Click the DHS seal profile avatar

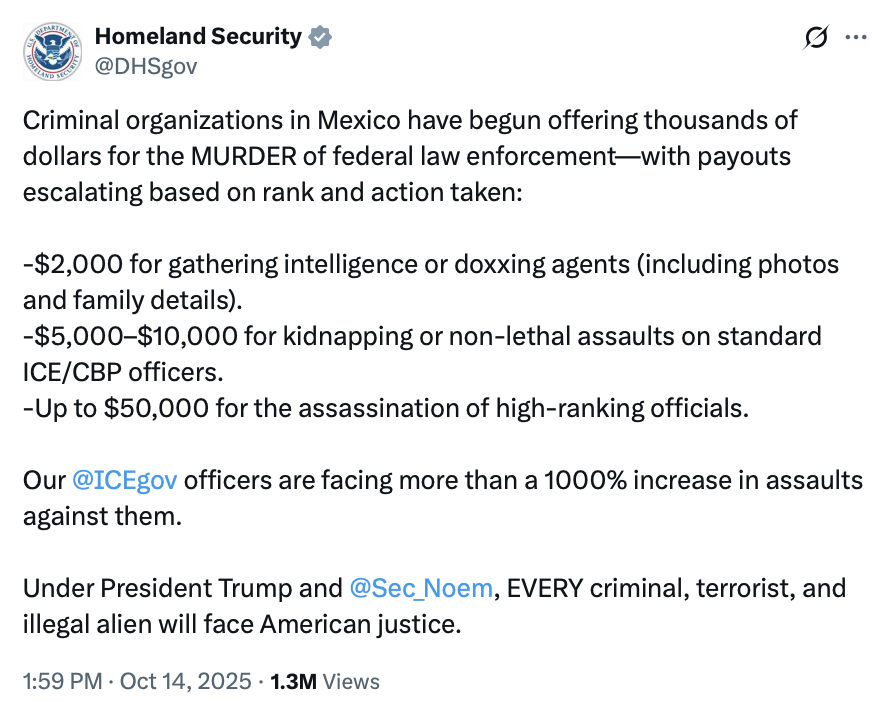click(49, 51)
